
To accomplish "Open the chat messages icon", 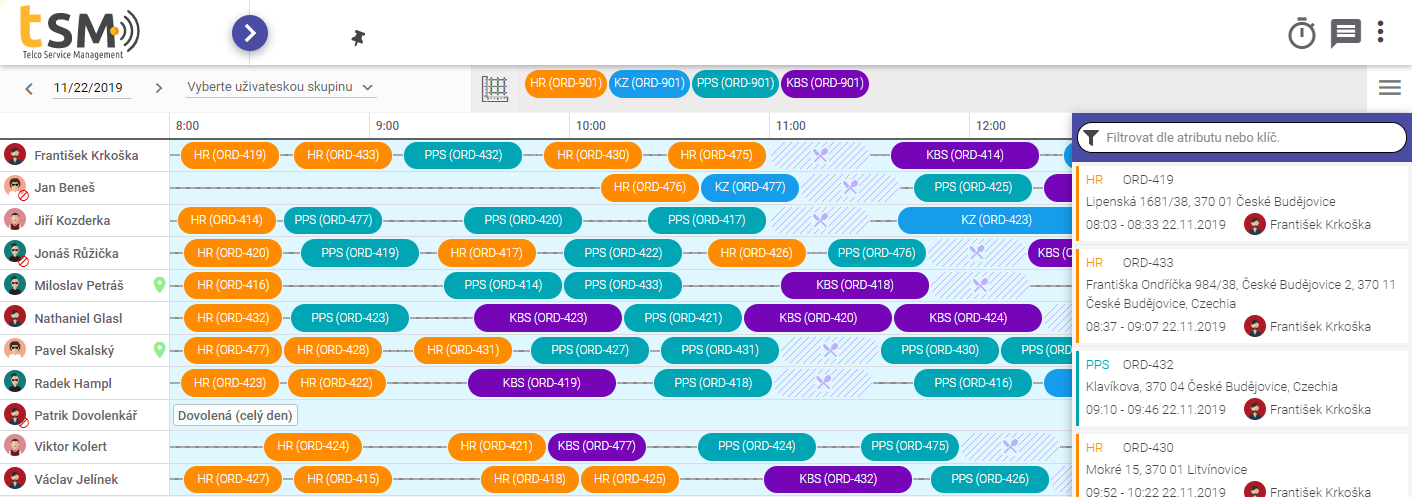I will [1345, 34].
